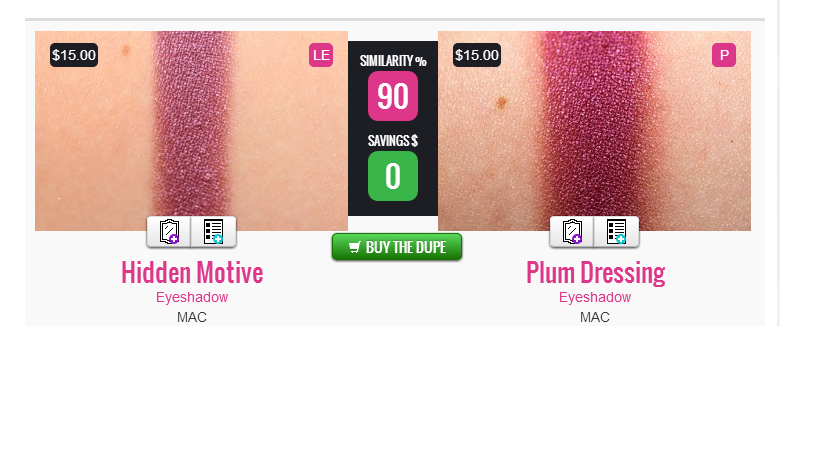This screenshot has width=819, height=460.
Task: Click the P permanent badge
Action: pyautogui.click(x=724, y=55)
